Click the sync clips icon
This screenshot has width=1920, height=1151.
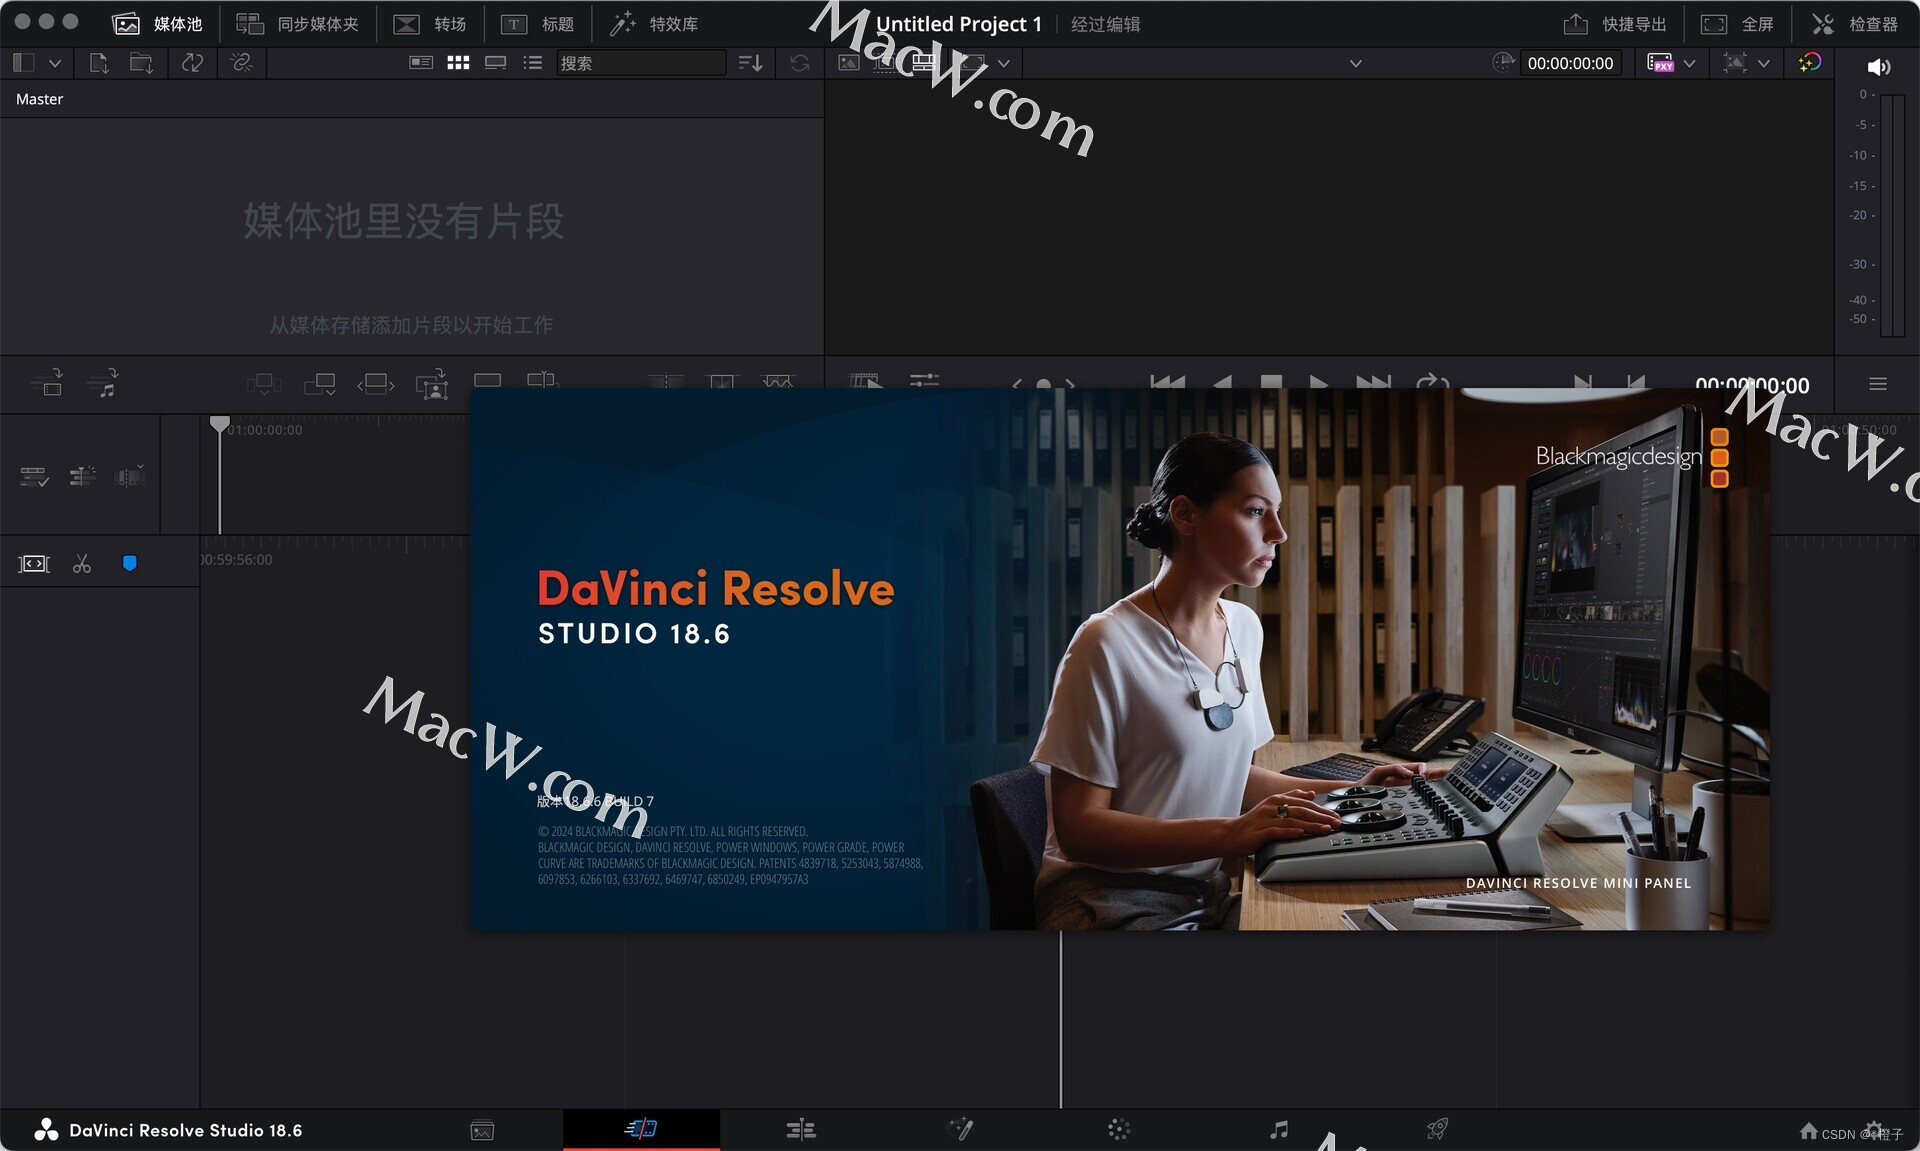tap(192, 63)
